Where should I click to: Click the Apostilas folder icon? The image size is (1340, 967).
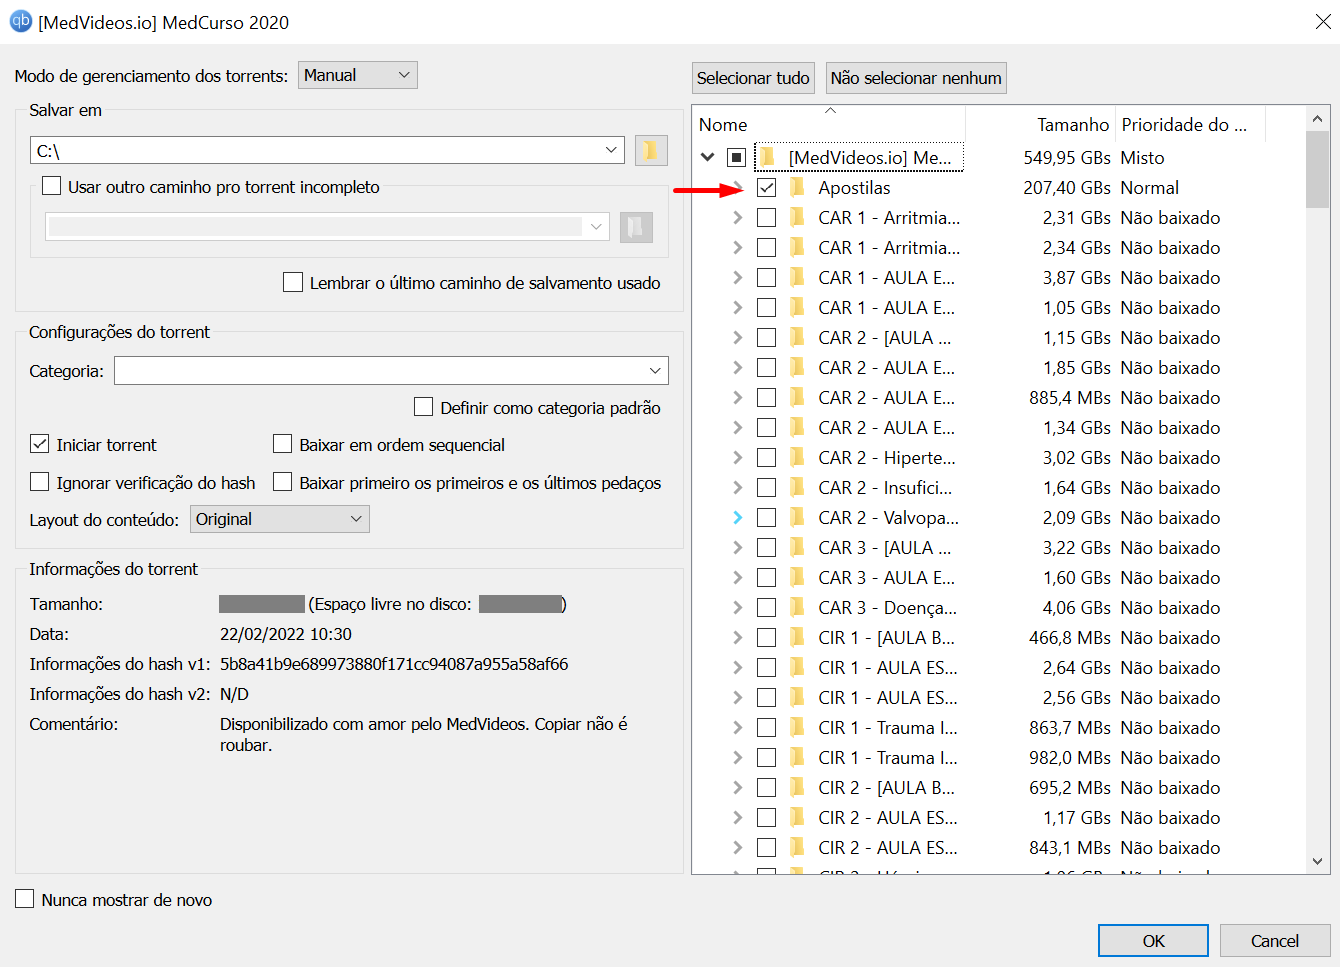[x=797, y=188]
